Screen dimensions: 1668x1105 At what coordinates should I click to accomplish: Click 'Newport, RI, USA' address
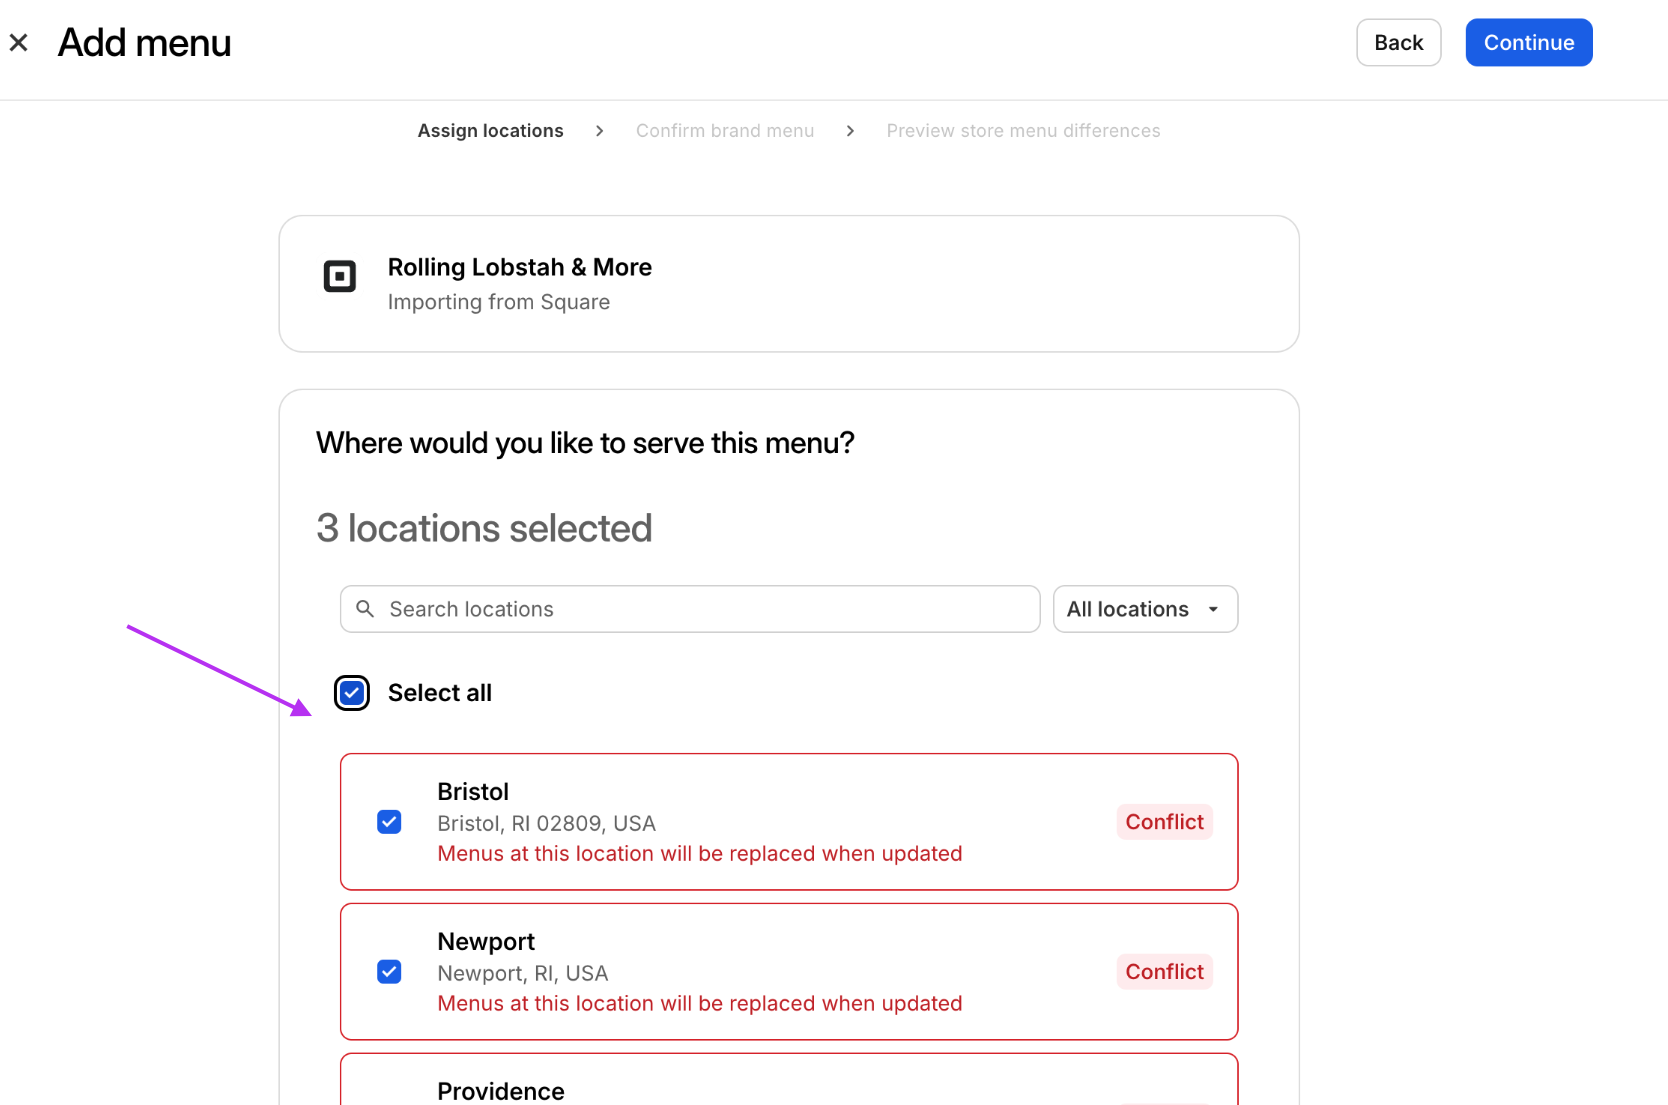(x=522, y=973)
